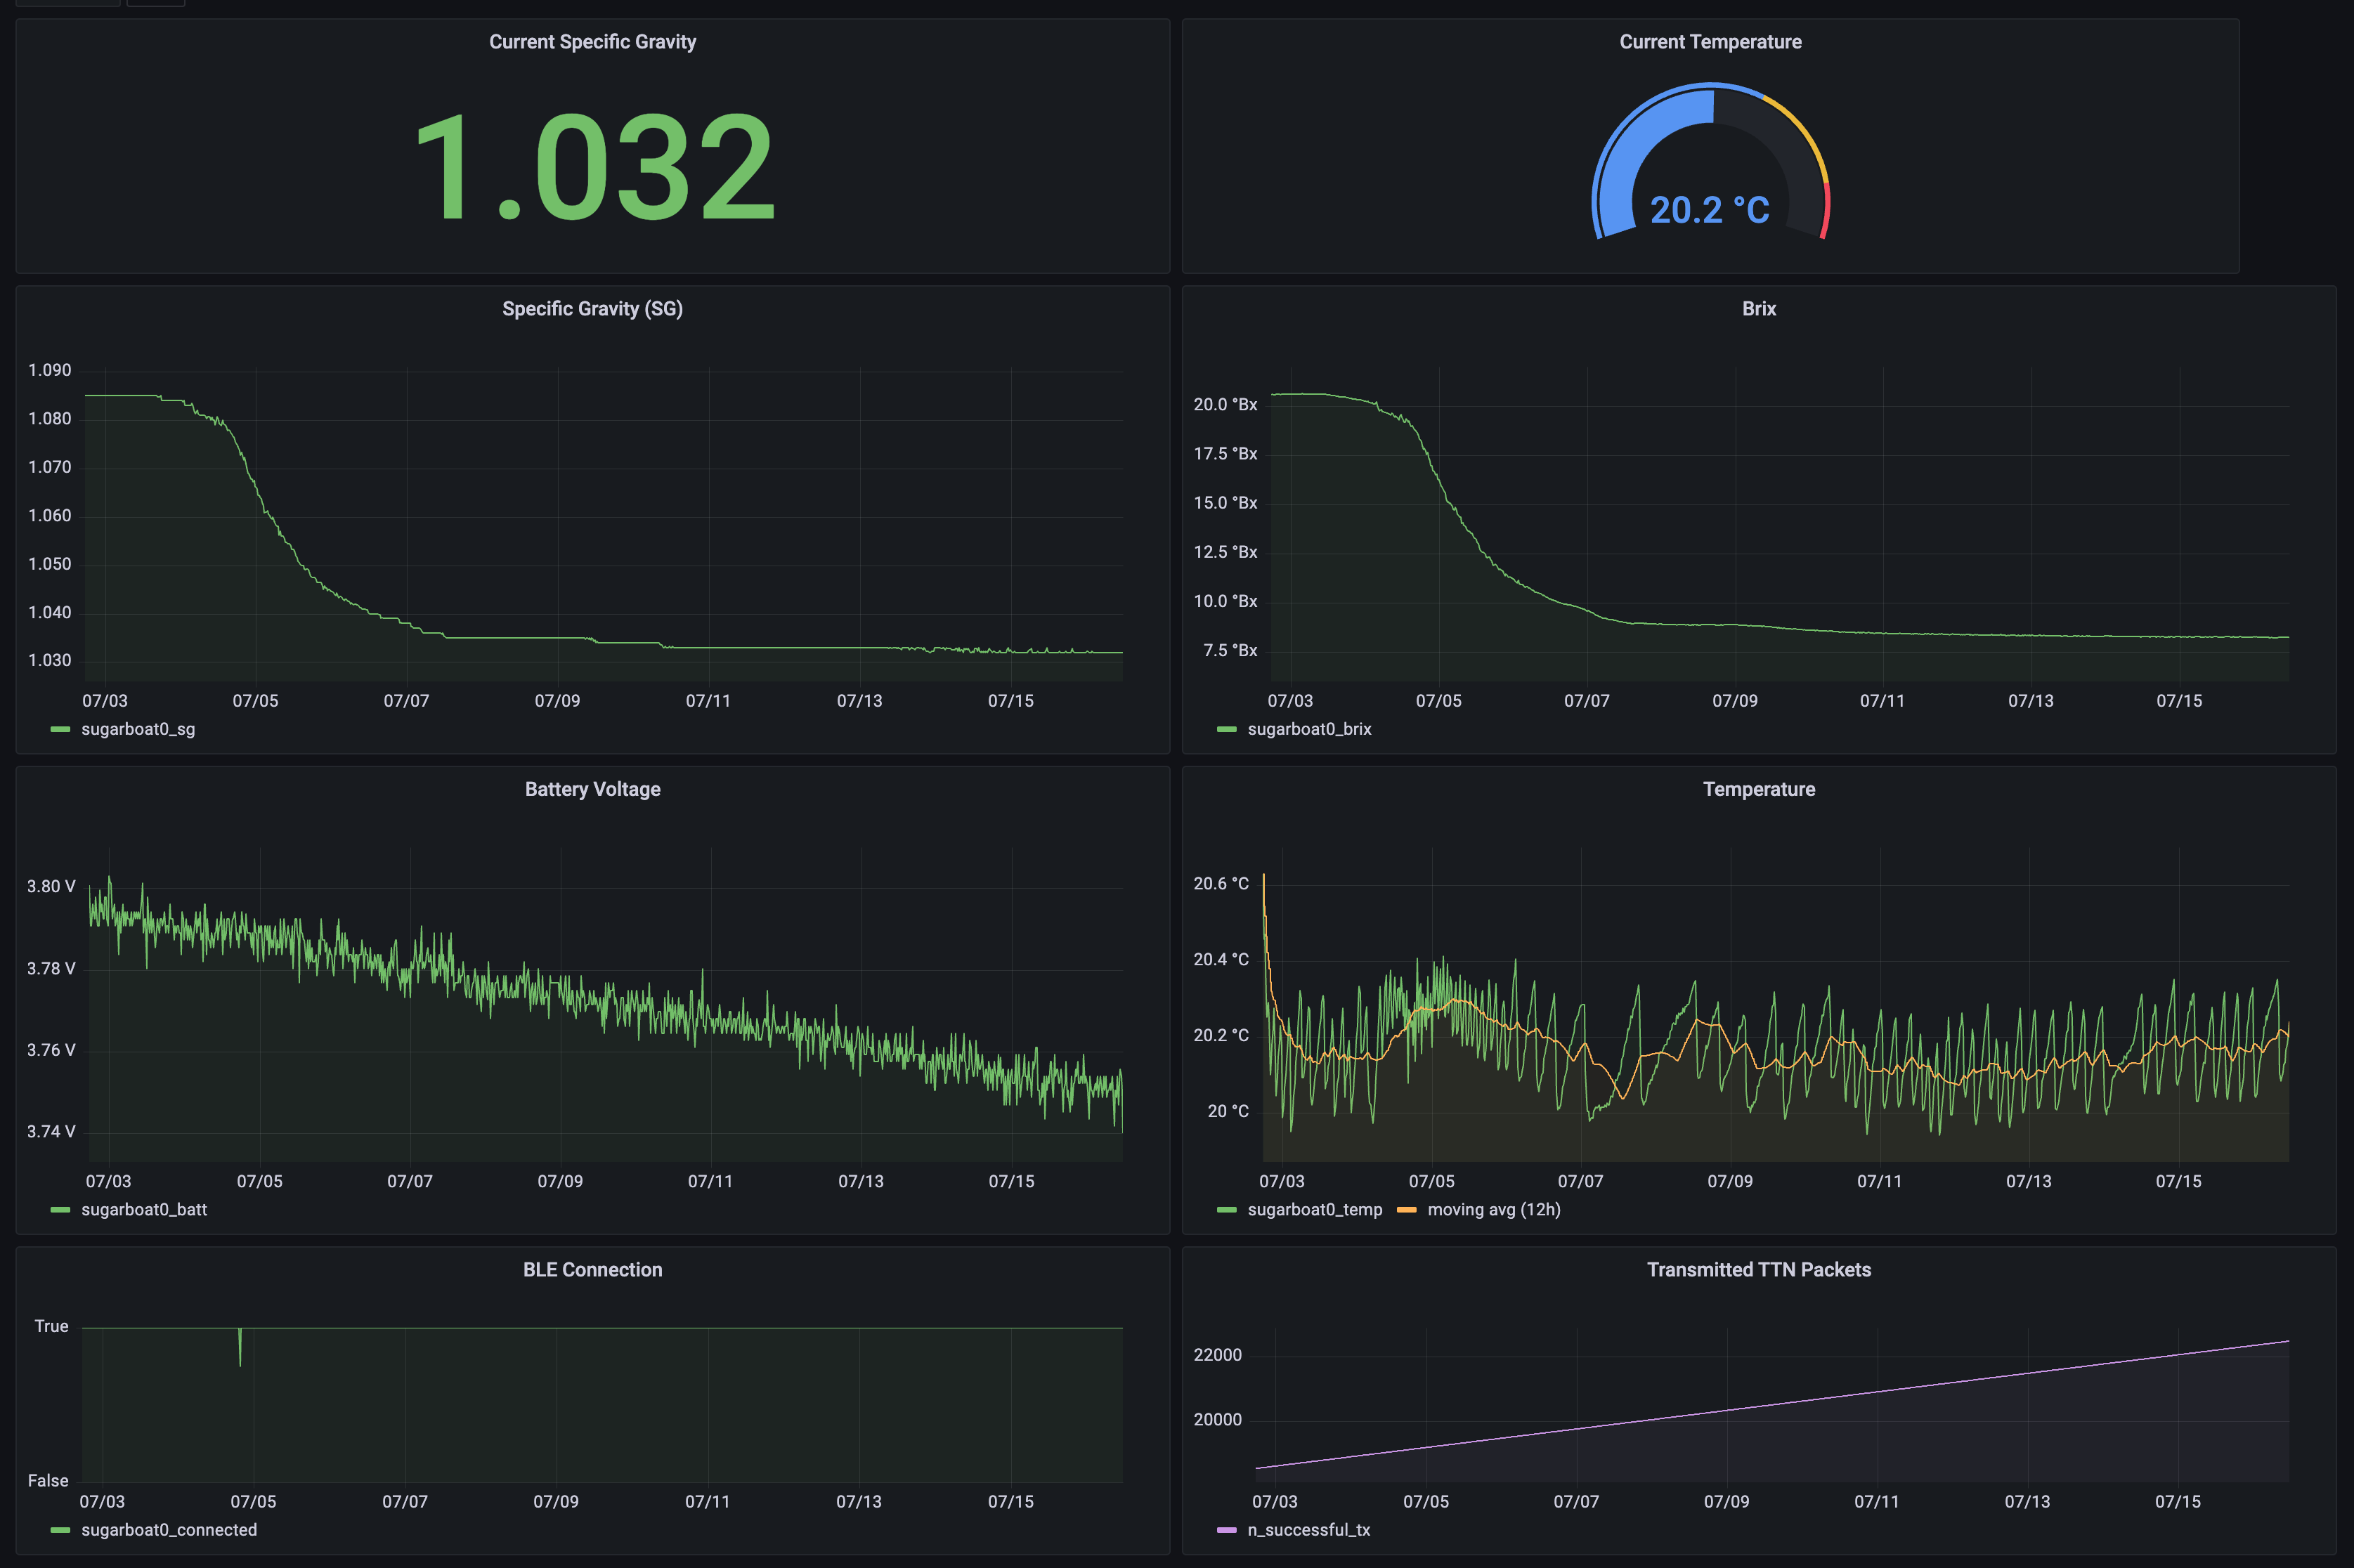This screenshot has width=2354, height=1568.
Task: Click the 20.2 °C gauge reading
Action: click(x=1709, y=210)
